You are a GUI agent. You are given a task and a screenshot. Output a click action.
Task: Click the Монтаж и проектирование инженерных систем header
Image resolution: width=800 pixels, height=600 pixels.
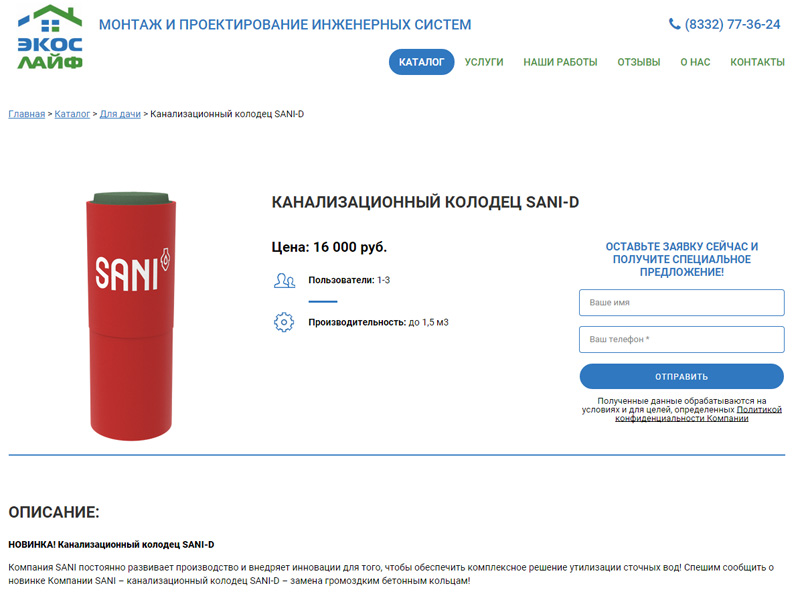point(285,24)
